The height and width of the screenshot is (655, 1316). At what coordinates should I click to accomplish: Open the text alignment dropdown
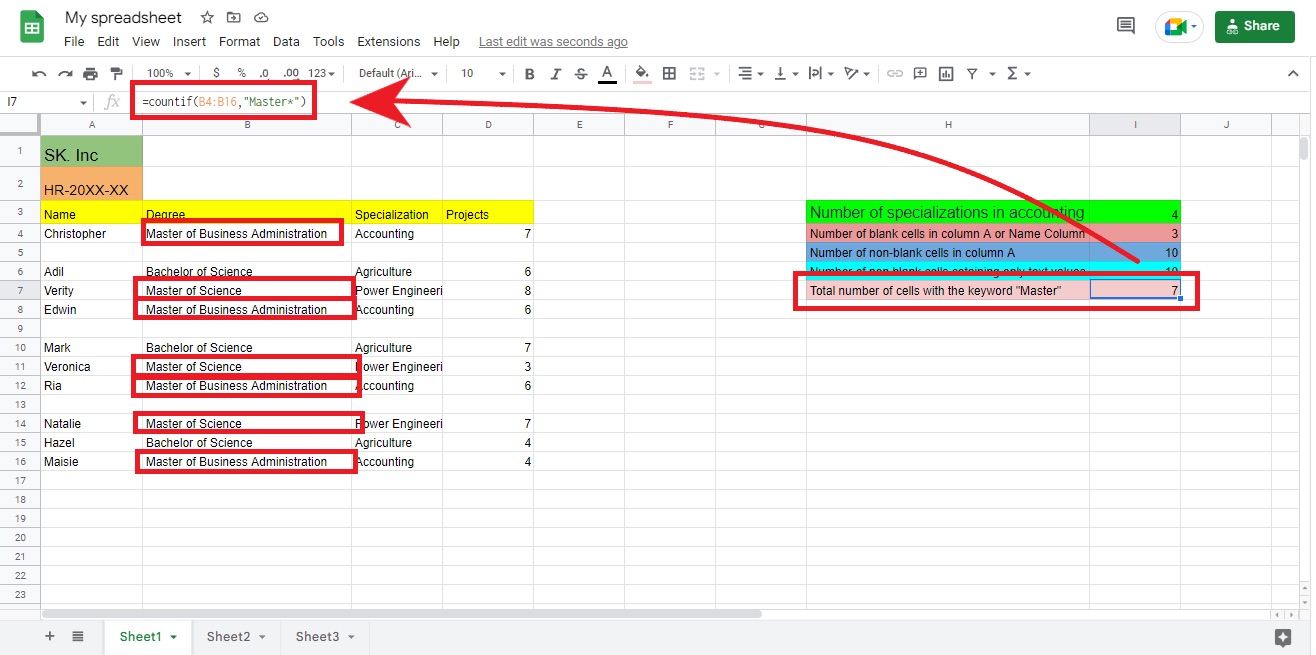pyautogui.click(x=747, y=73)
